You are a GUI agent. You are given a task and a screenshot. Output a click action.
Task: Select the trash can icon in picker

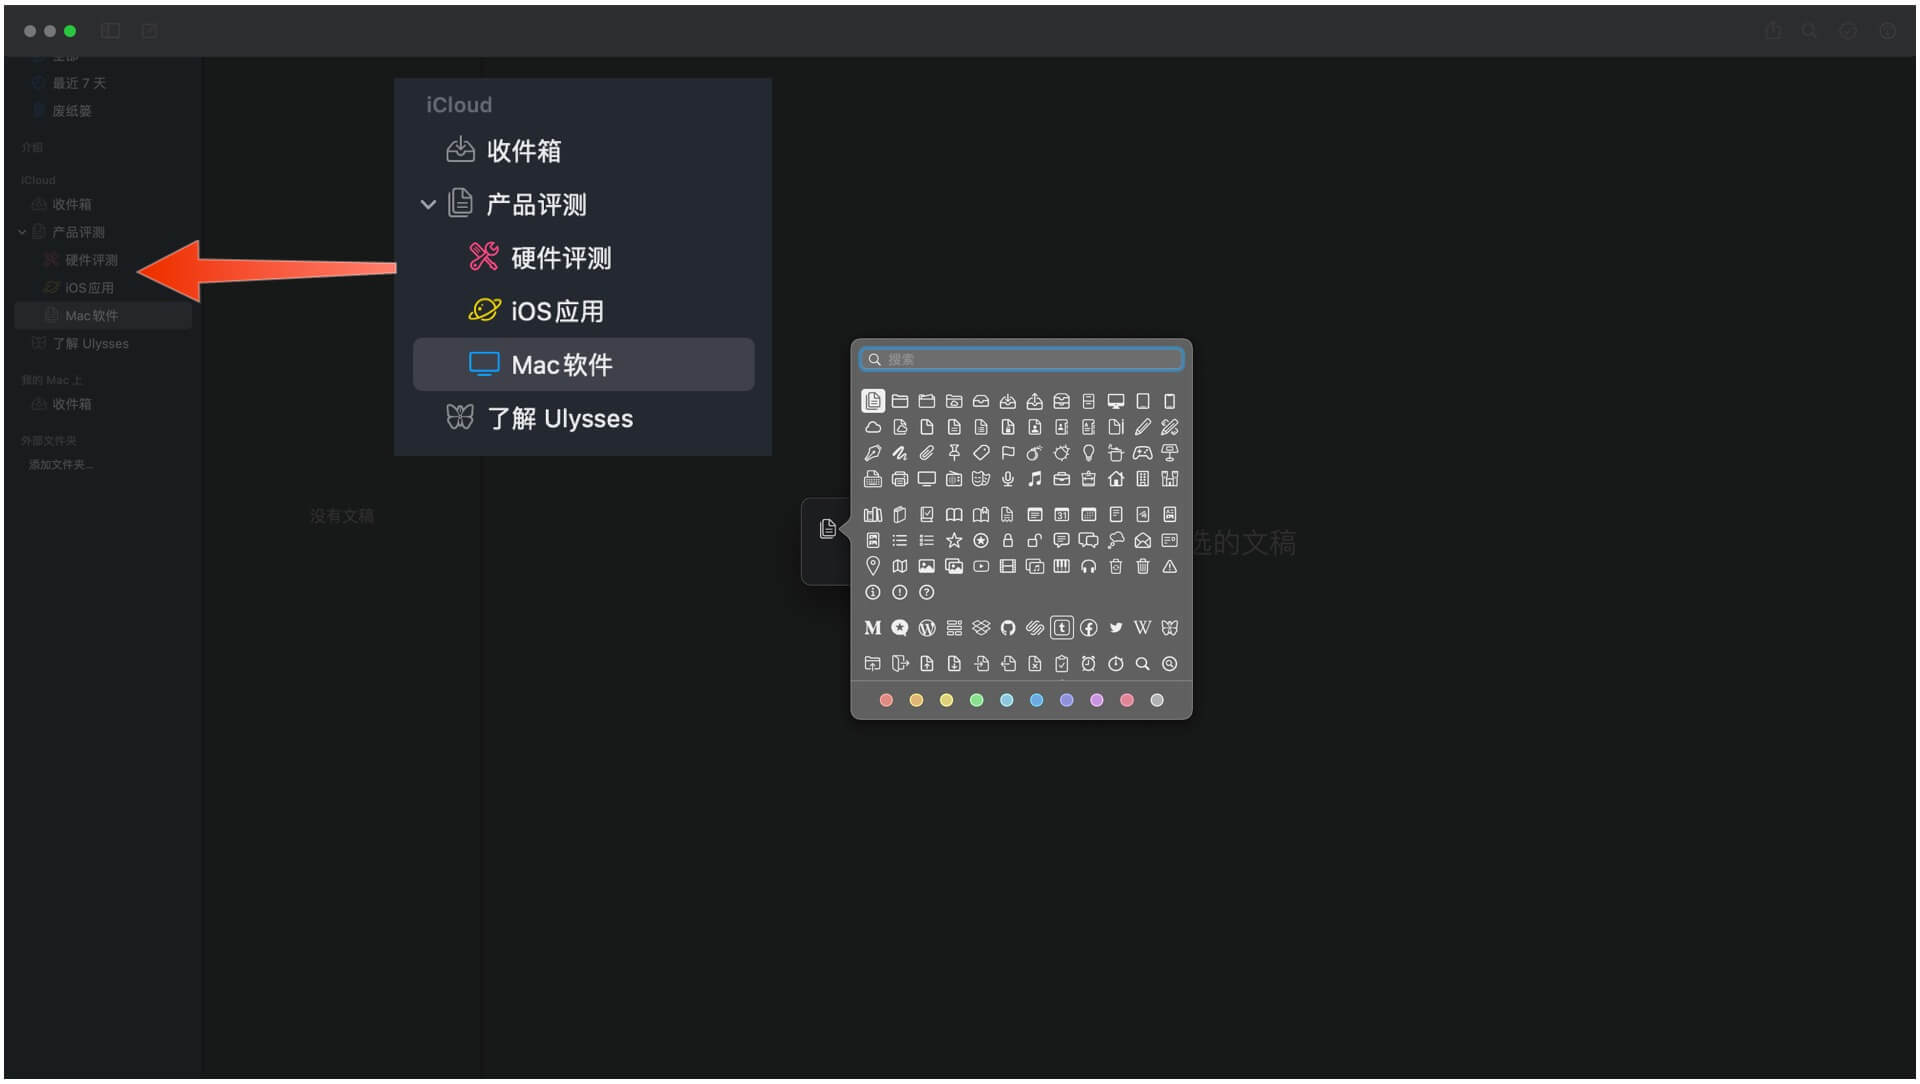[x=1142, y=567]
